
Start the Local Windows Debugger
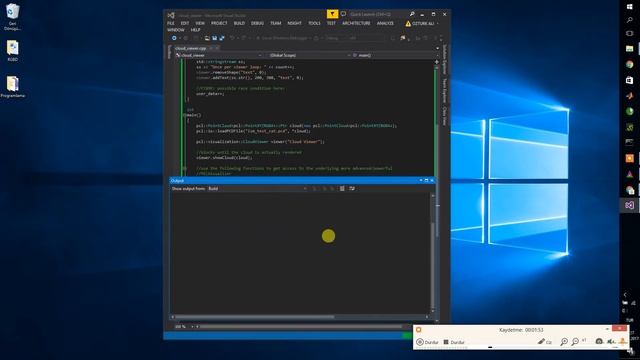(x=282, y=38)
